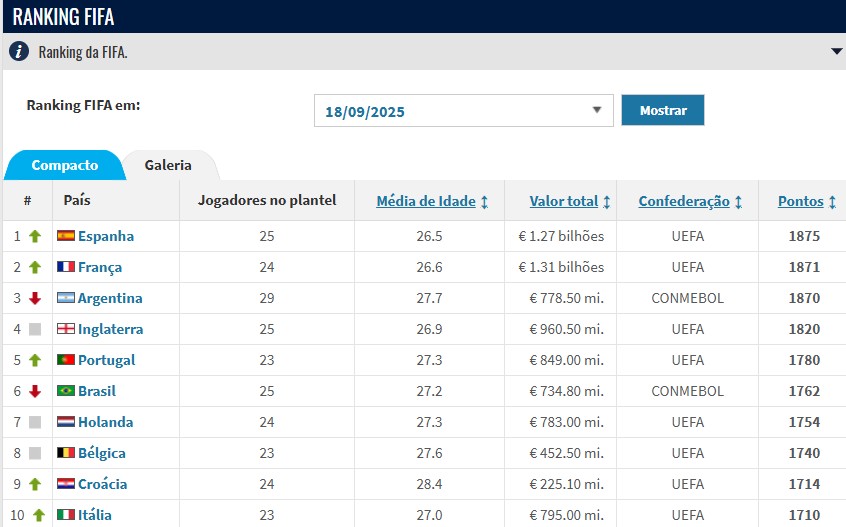Click the red down arrow in Brasil row
The image size is (846, 527).
point(35,391)
